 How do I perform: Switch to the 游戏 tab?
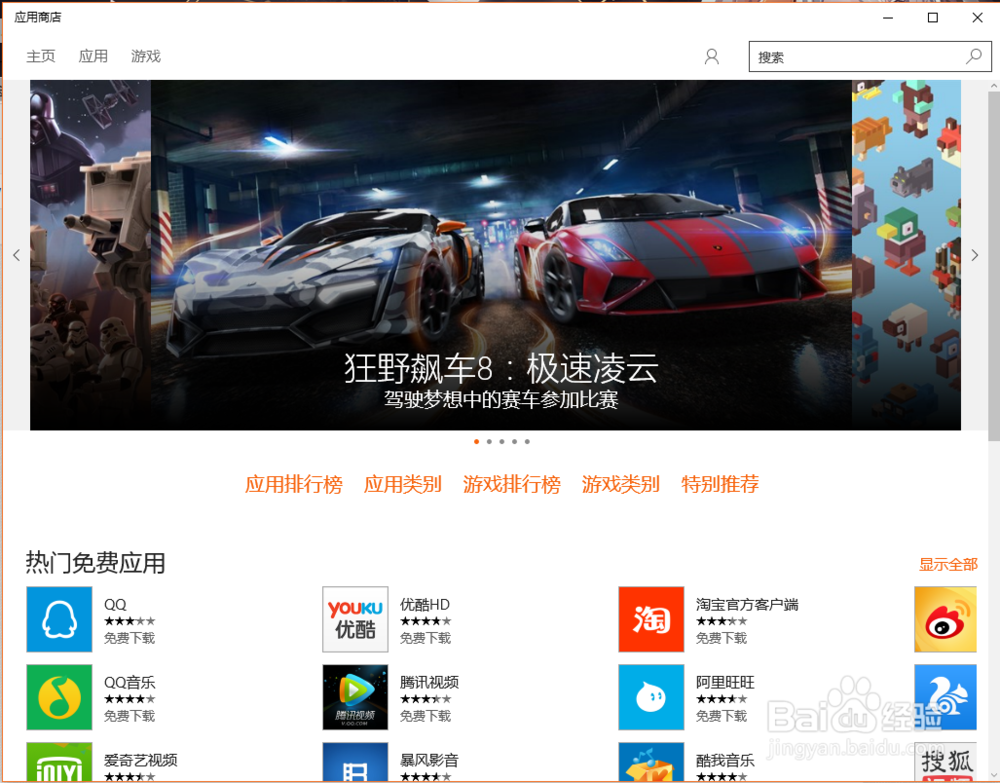[x=146, y=56]
